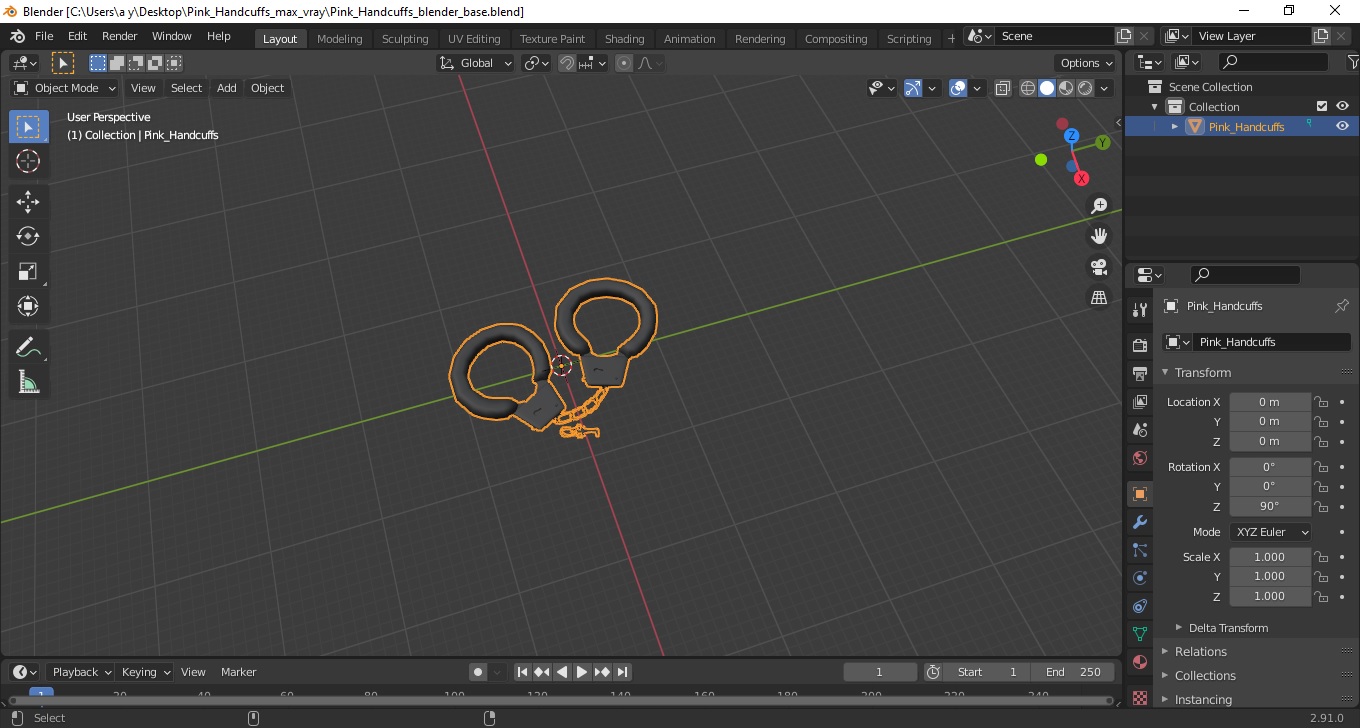Screen dimensions: 1360x728
Task: Open the Options dropdown in header
Action: pos(1087,62)
